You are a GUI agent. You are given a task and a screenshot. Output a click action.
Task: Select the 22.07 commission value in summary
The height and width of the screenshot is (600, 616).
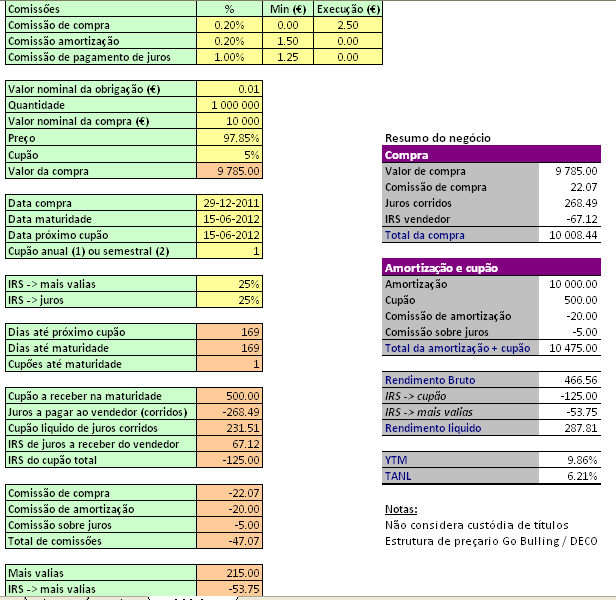[x=570, y=187]
